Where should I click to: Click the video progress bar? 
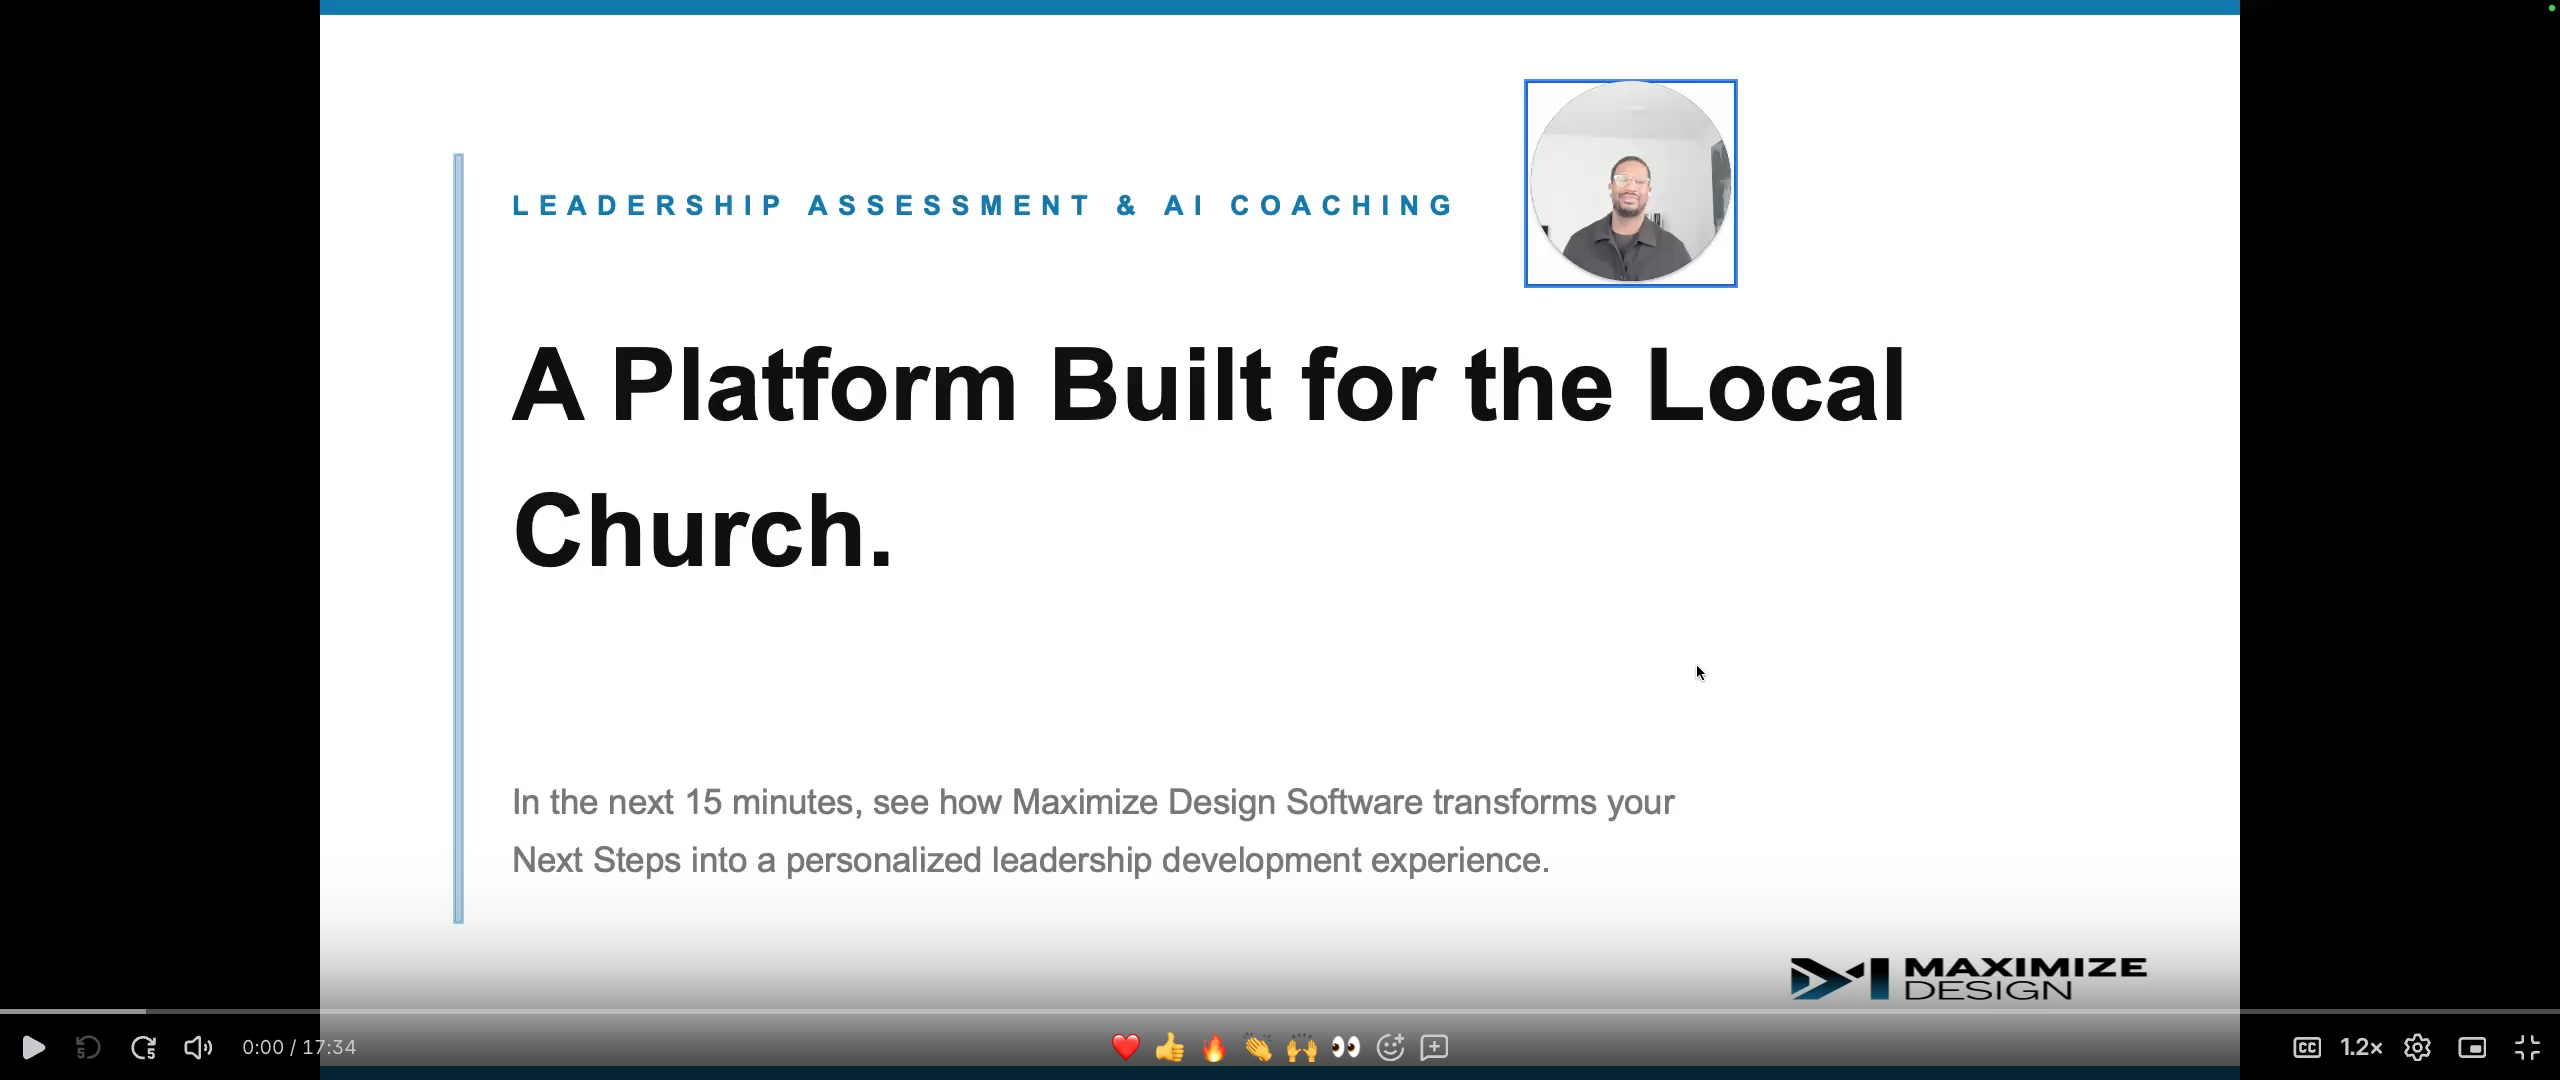coord(1280,1011)
